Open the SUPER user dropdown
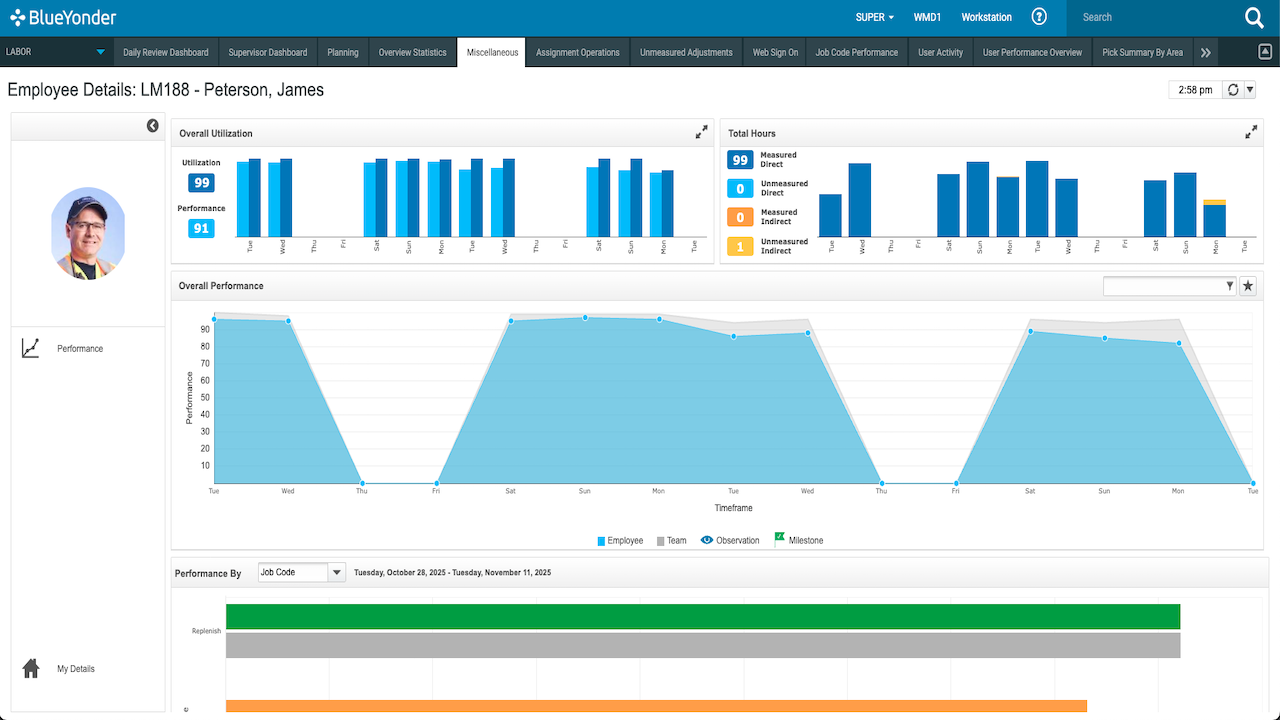Viewport: 1280px width, 720px height. point(875,17)
